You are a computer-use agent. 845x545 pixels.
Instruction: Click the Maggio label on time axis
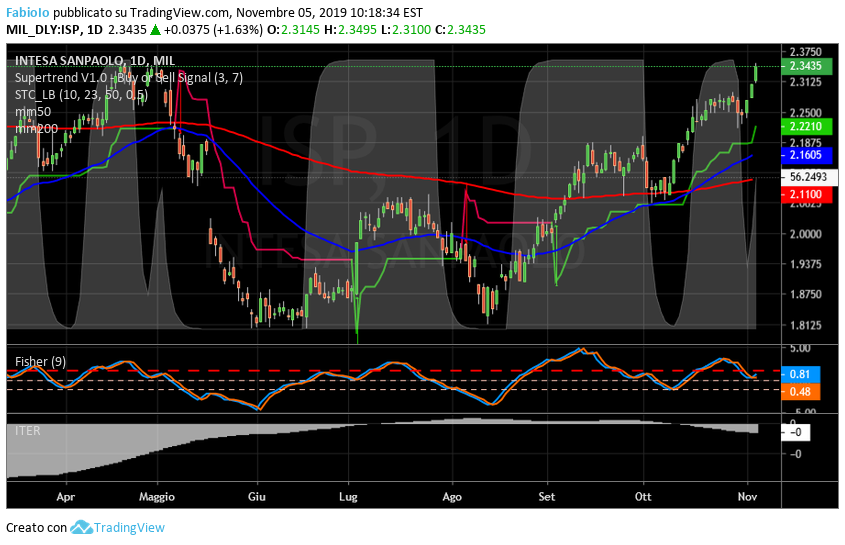pyautogui.click(x=156, y=496)
